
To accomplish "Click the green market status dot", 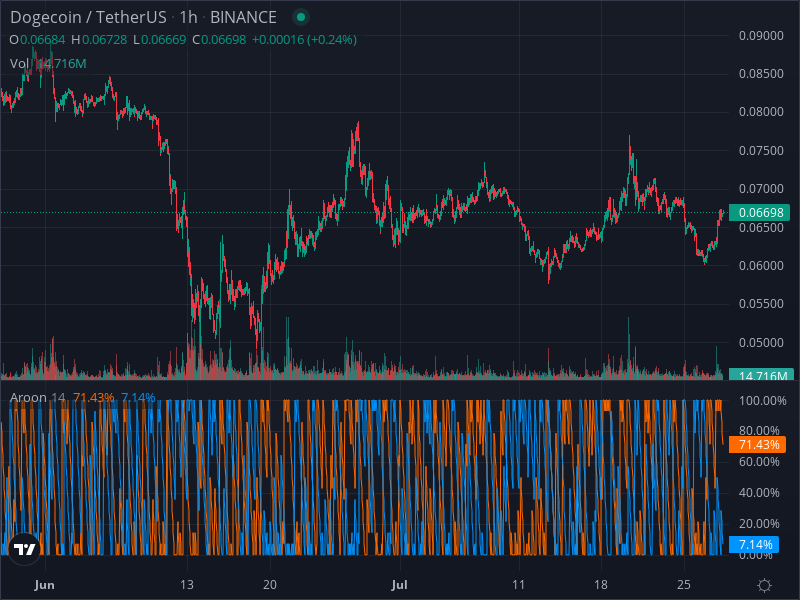I will [301, 17].
